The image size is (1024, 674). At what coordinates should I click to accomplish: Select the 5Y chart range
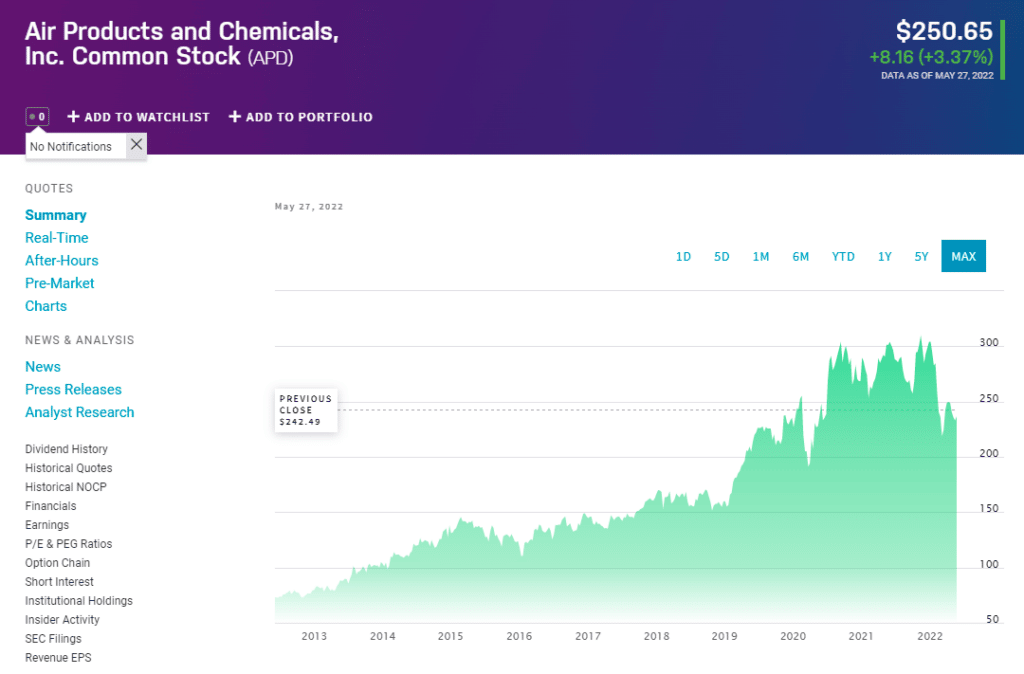pos(921,257)
